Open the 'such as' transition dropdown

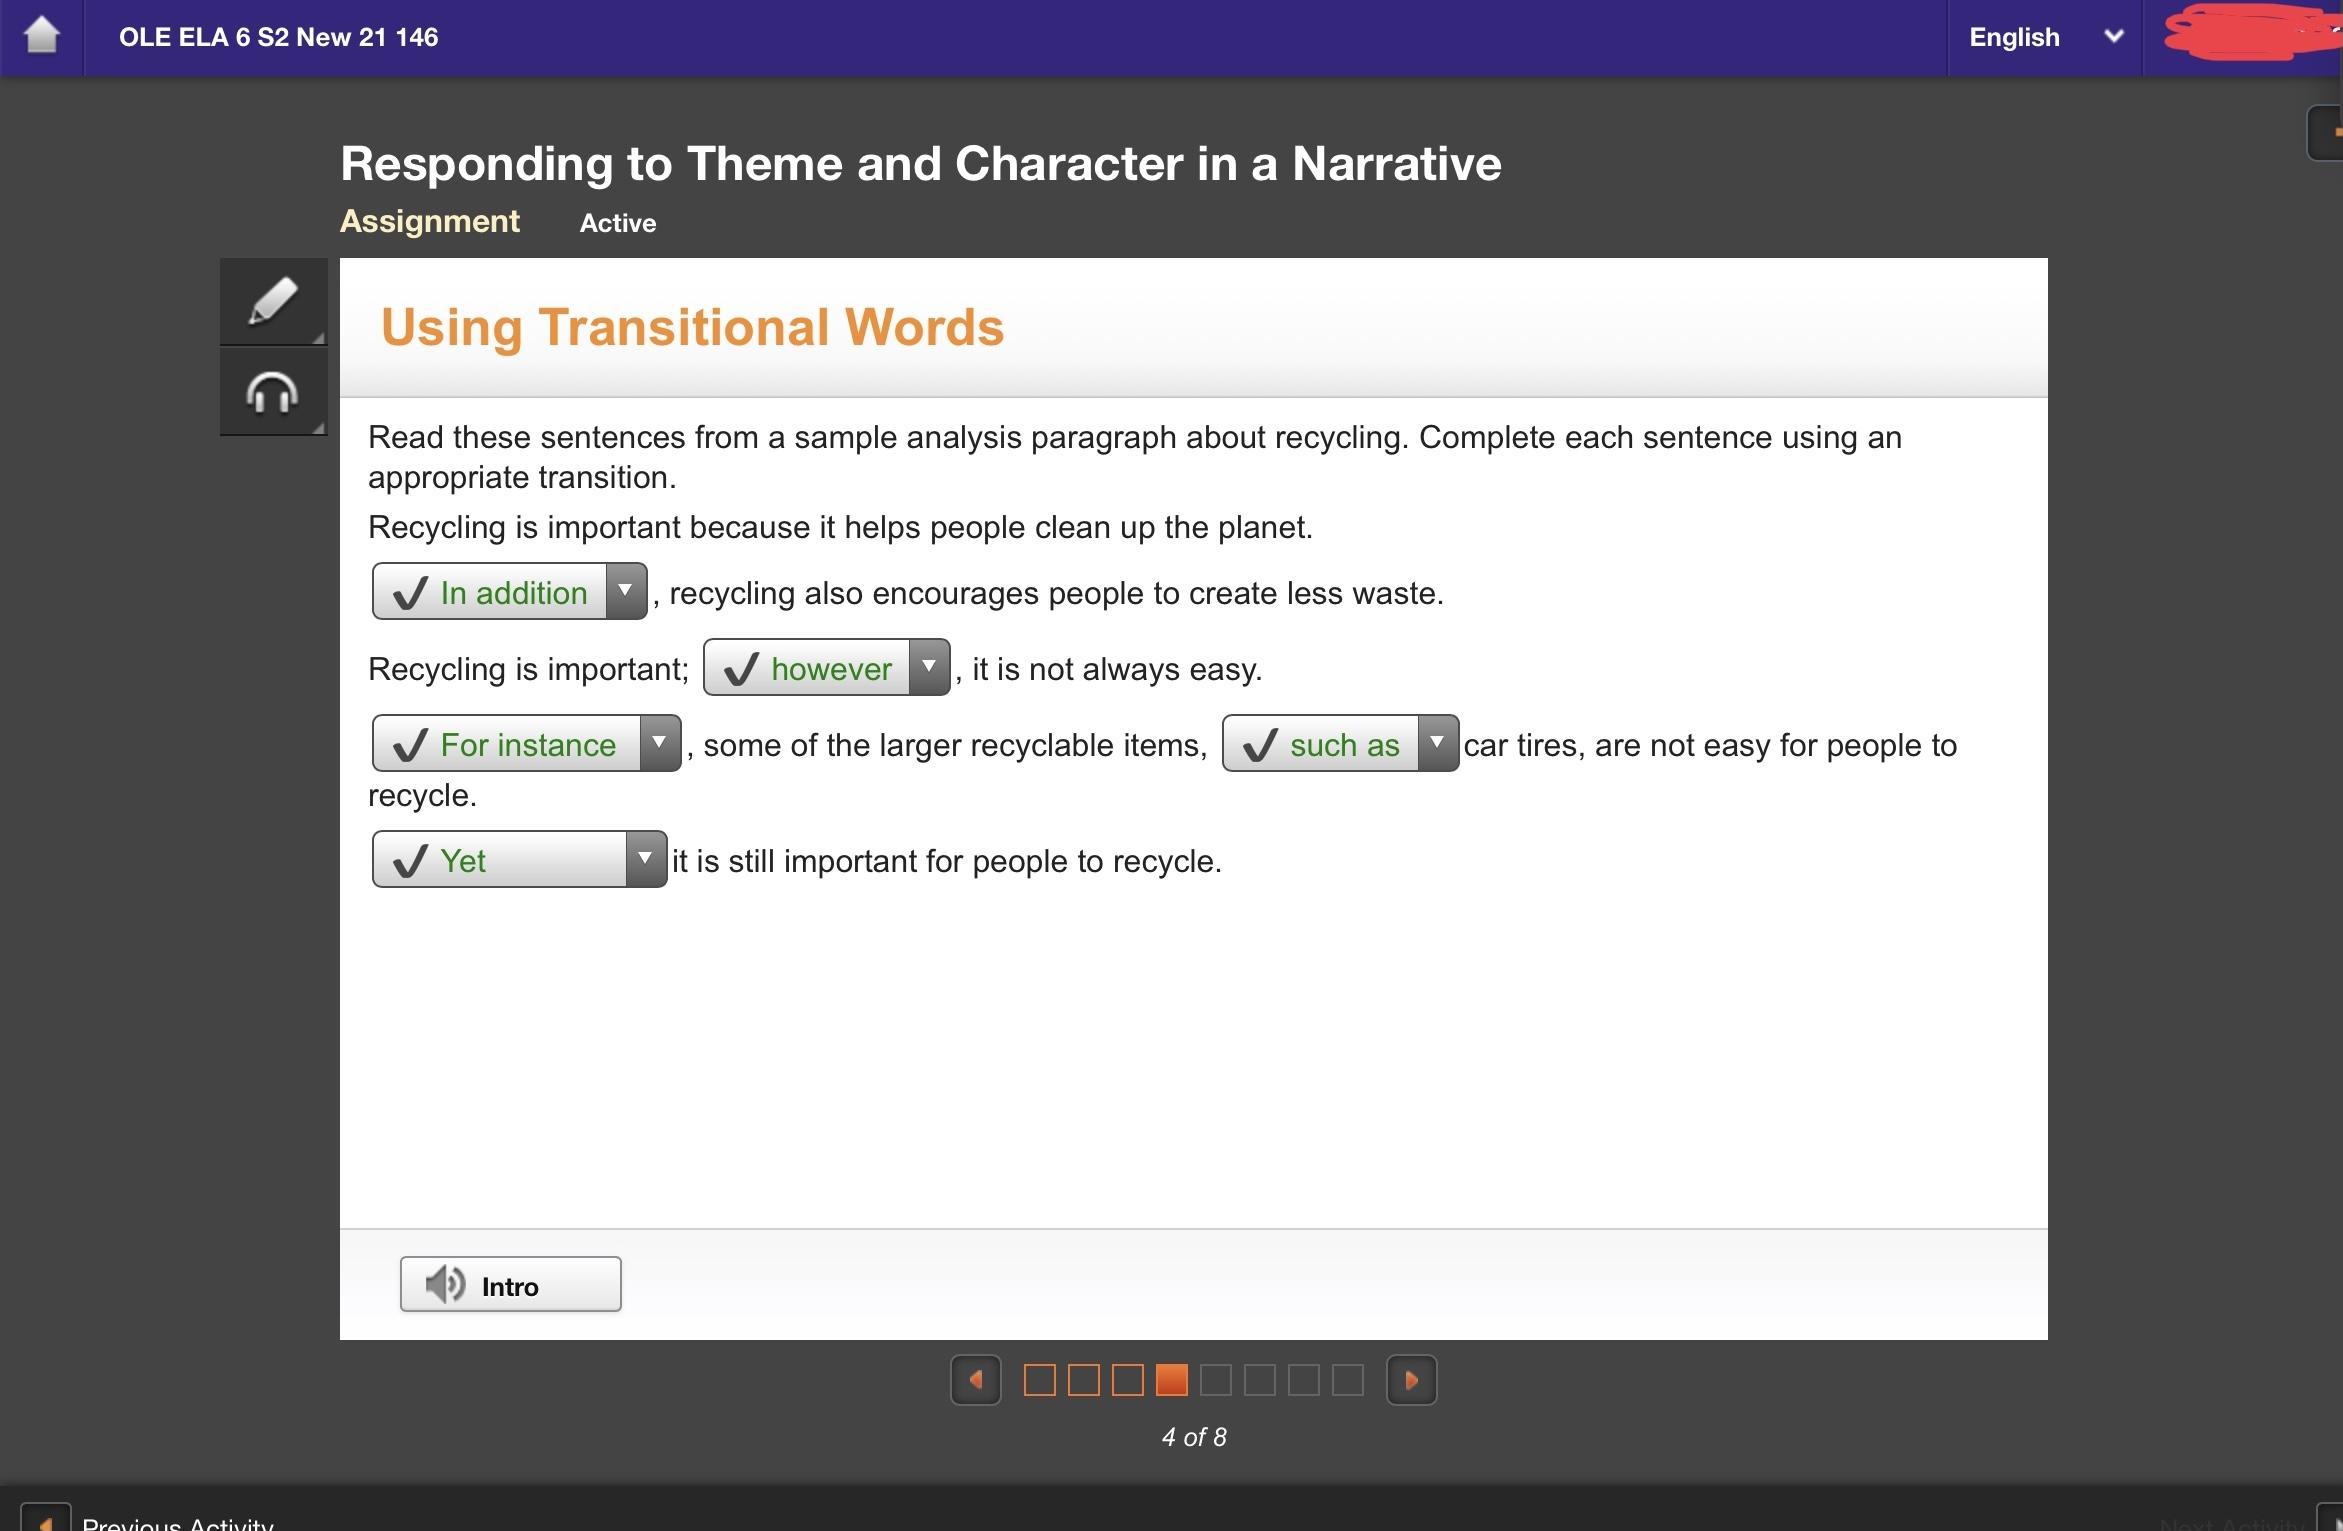click(x=1437, y=743)
